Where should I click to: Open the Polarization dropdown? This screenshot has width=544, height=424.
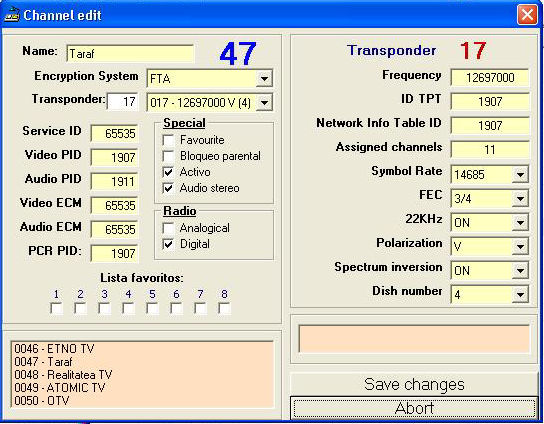520,246
